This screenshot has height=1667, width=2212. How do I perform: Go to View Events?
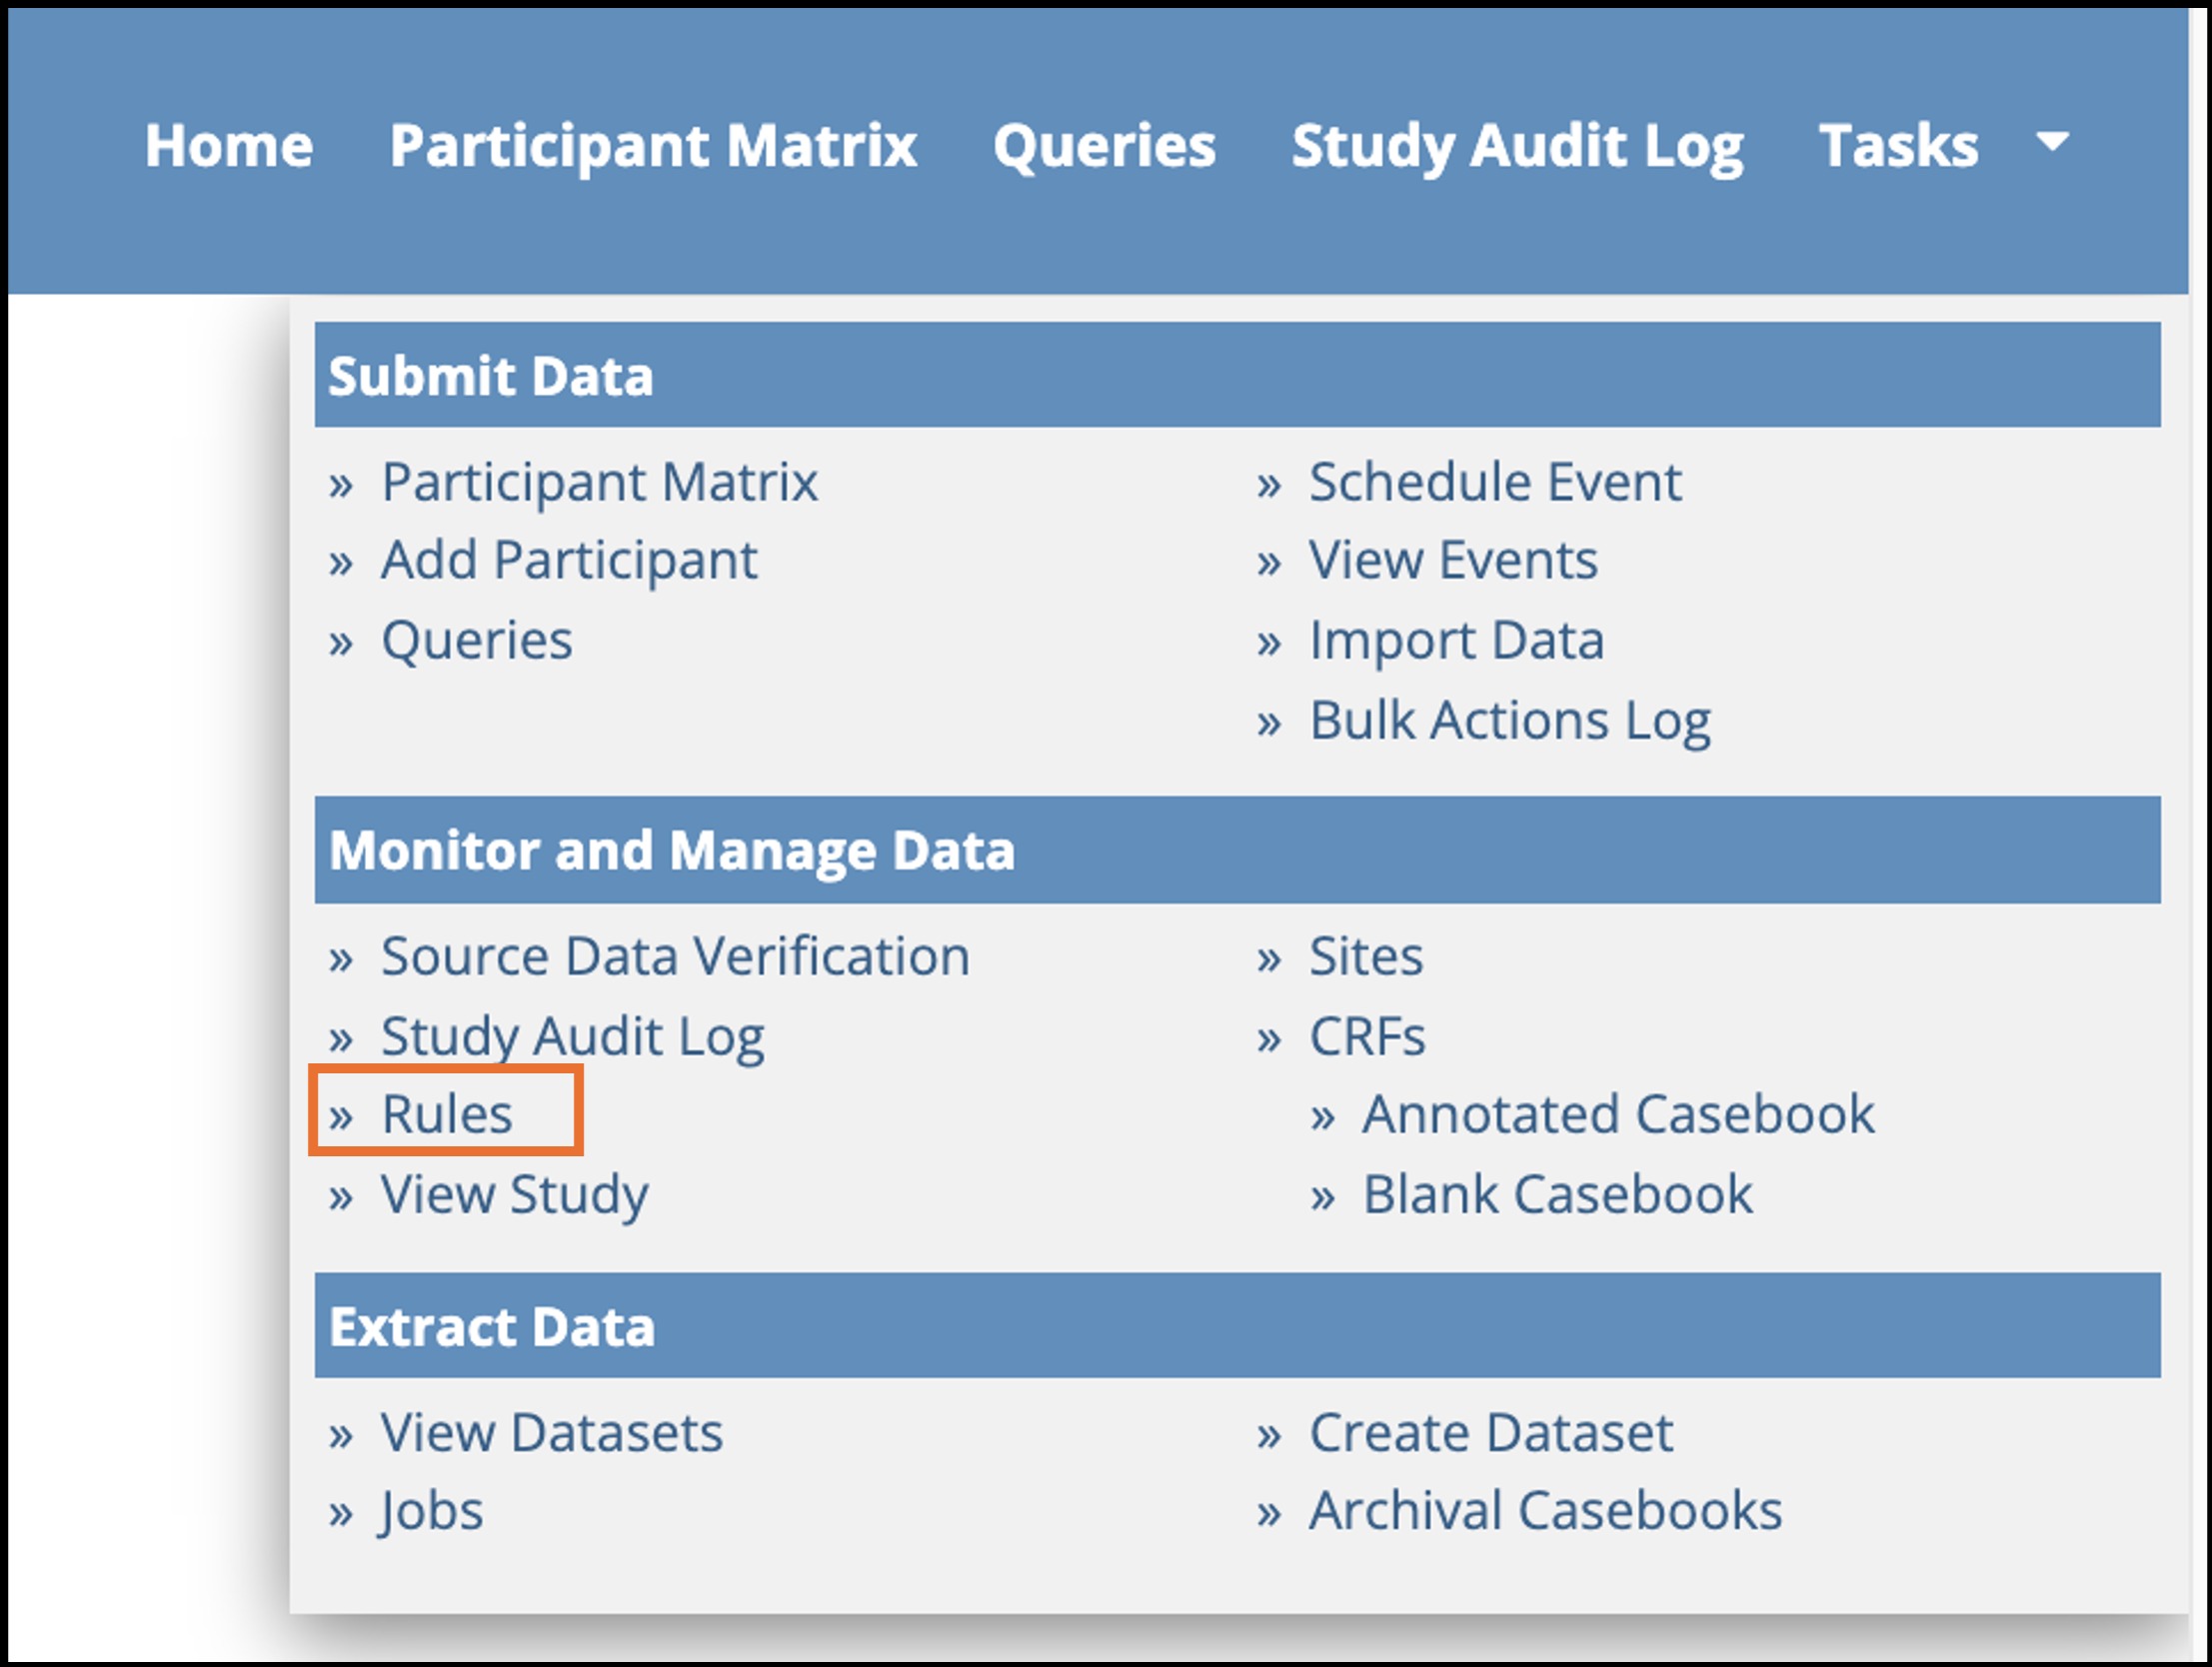coord(1453,560)
